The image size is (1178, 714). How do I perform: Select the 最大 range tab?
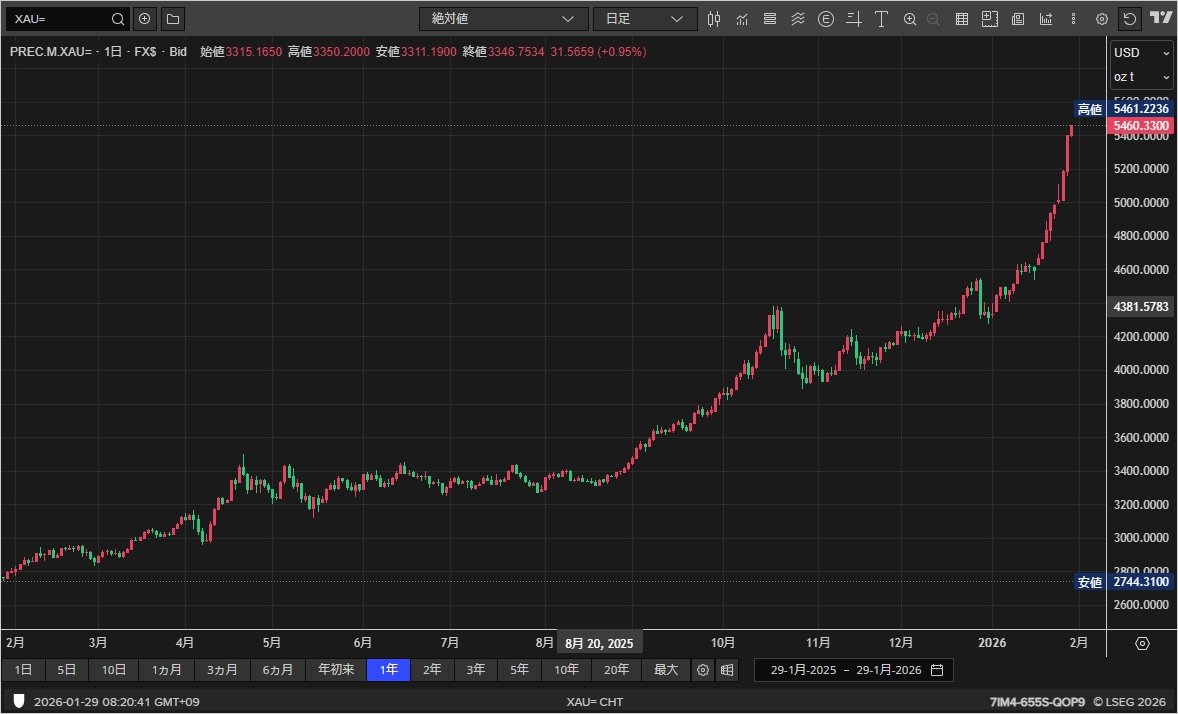664,670
